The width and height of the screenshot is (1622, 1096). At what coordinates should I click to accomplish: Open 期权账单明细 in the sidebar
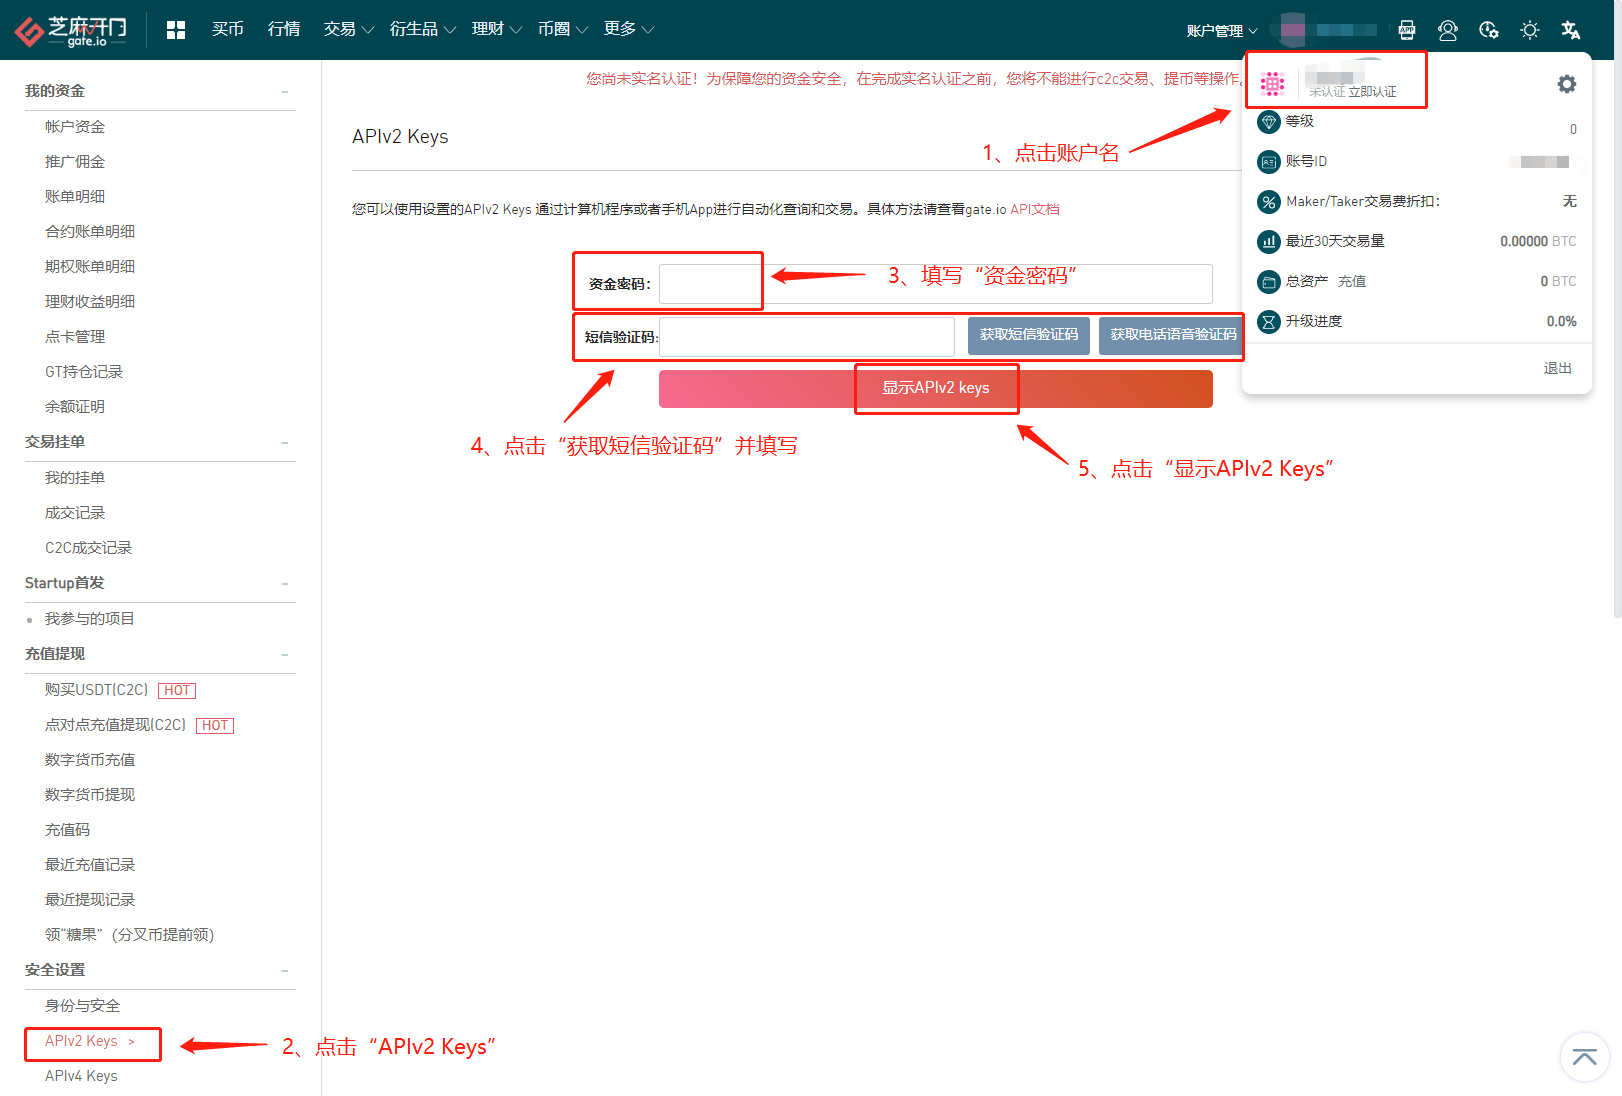(90, 267)
